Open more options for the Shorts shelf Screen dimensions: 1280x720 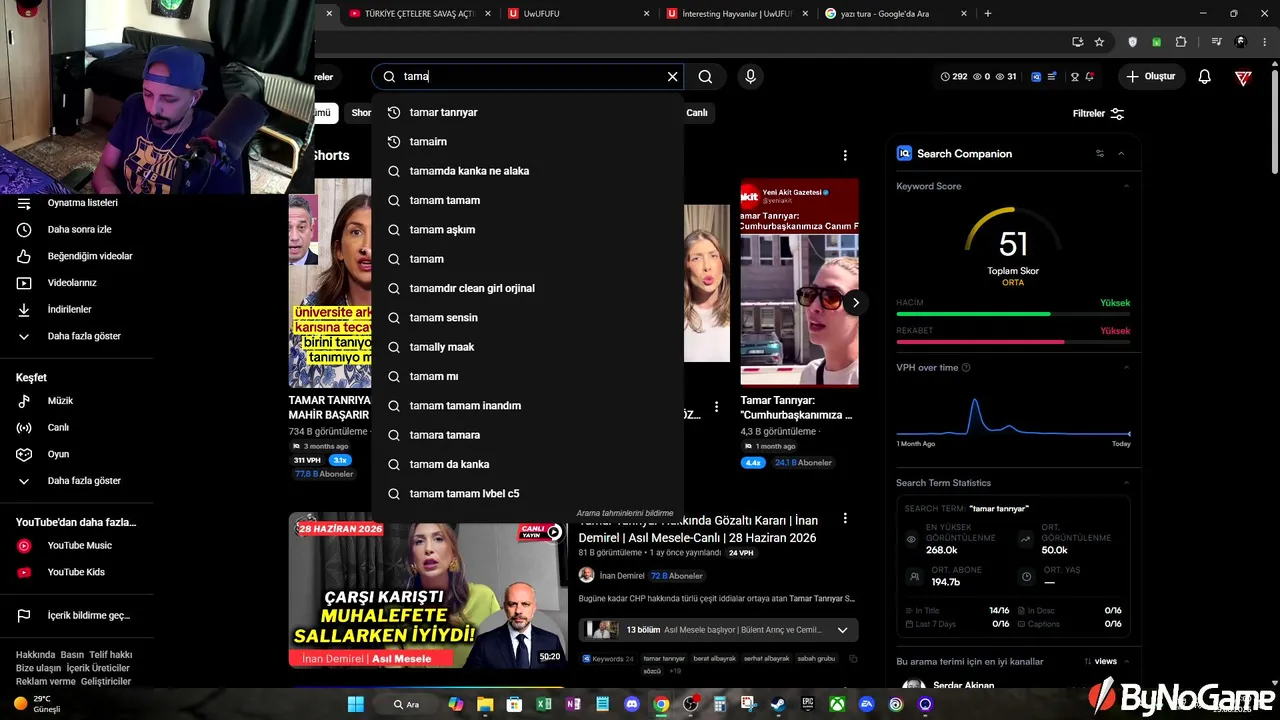pos(845,156)
